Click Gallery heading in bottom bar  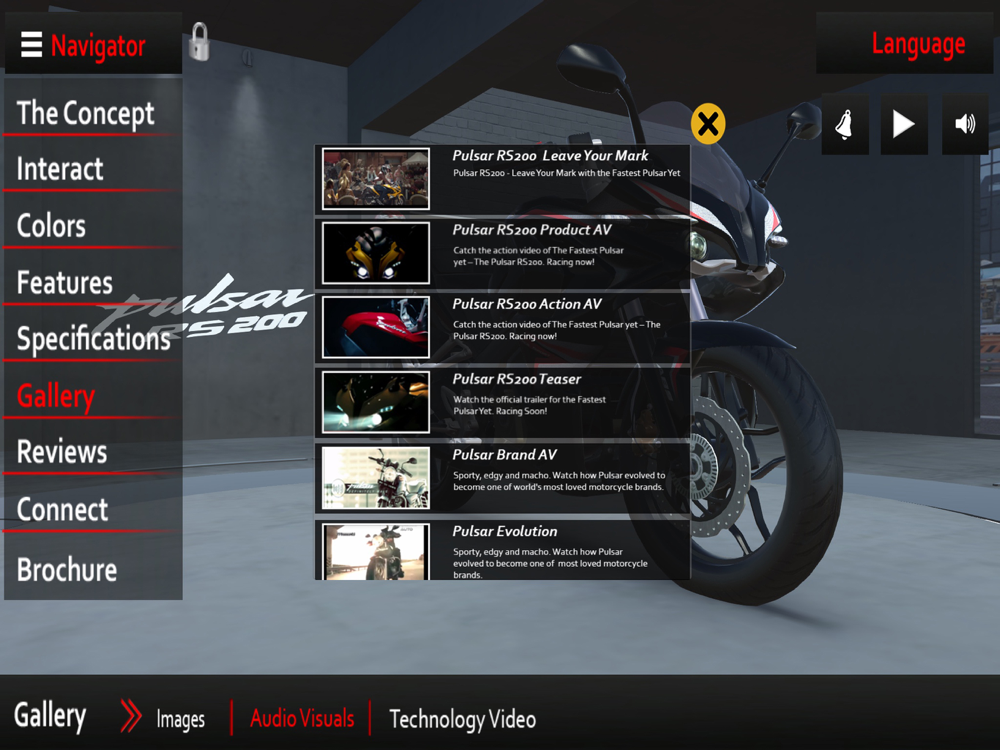coord(50,716)
